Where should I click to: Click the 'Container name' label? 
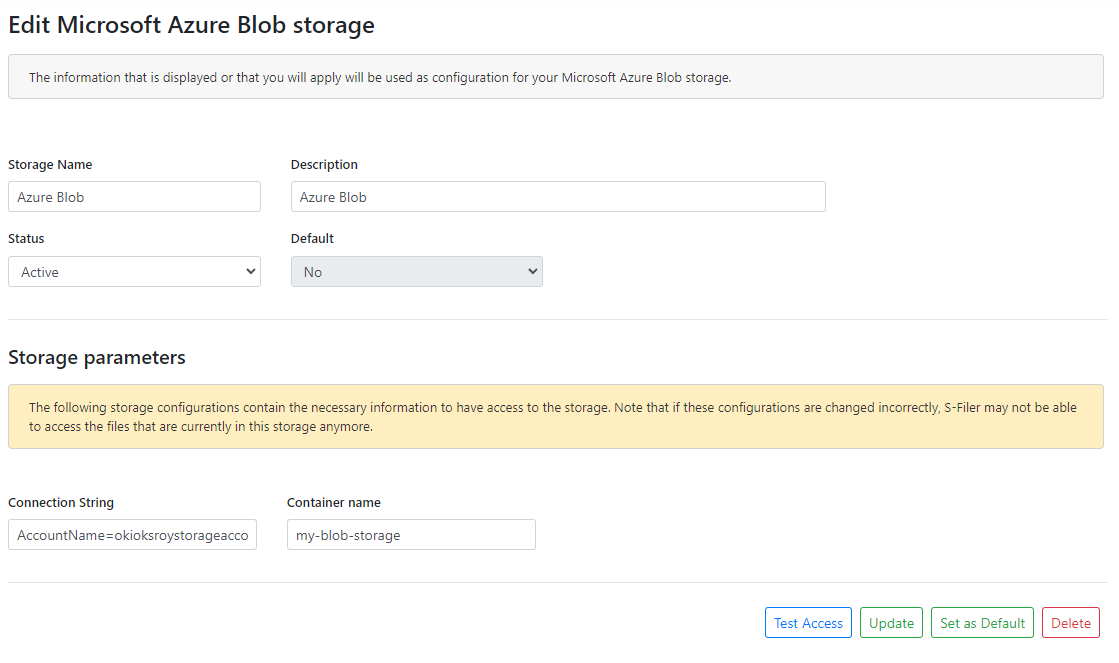click(x=333, y=502)
